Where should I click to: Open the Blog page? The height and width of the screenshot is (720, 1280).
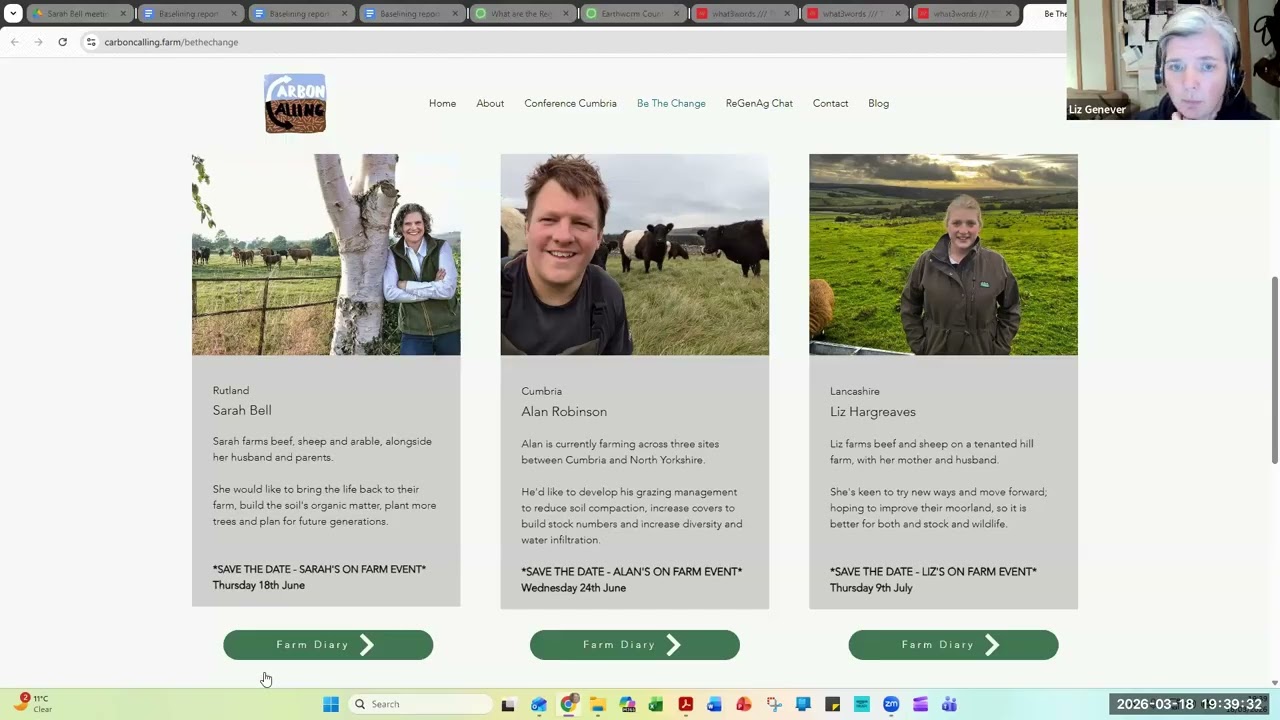pyautogui.click(x=878, y=103)
